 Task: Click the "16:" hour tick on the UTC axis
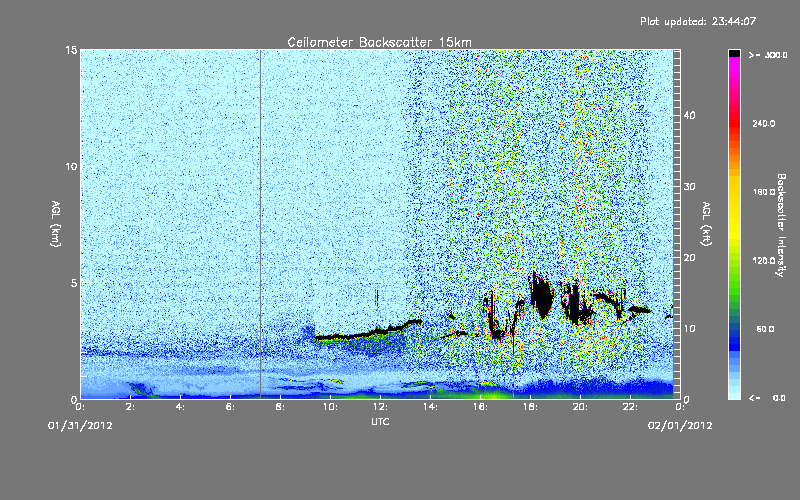481,407
